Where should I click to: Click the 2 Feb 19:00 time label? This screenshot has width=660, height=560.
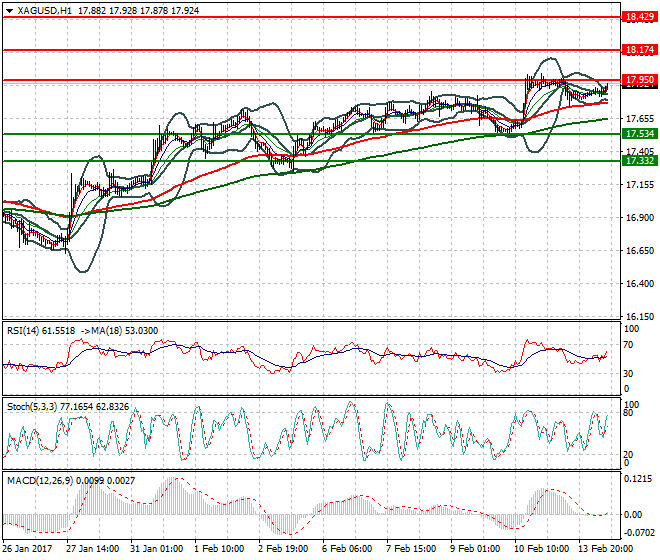point(283,549)
